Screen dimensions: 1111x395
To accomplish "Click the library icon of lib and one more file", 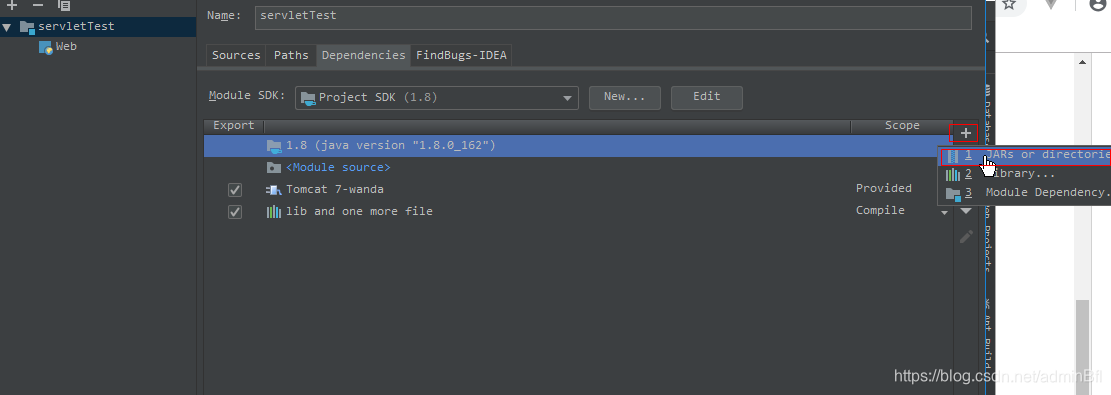I will [273, 212].
